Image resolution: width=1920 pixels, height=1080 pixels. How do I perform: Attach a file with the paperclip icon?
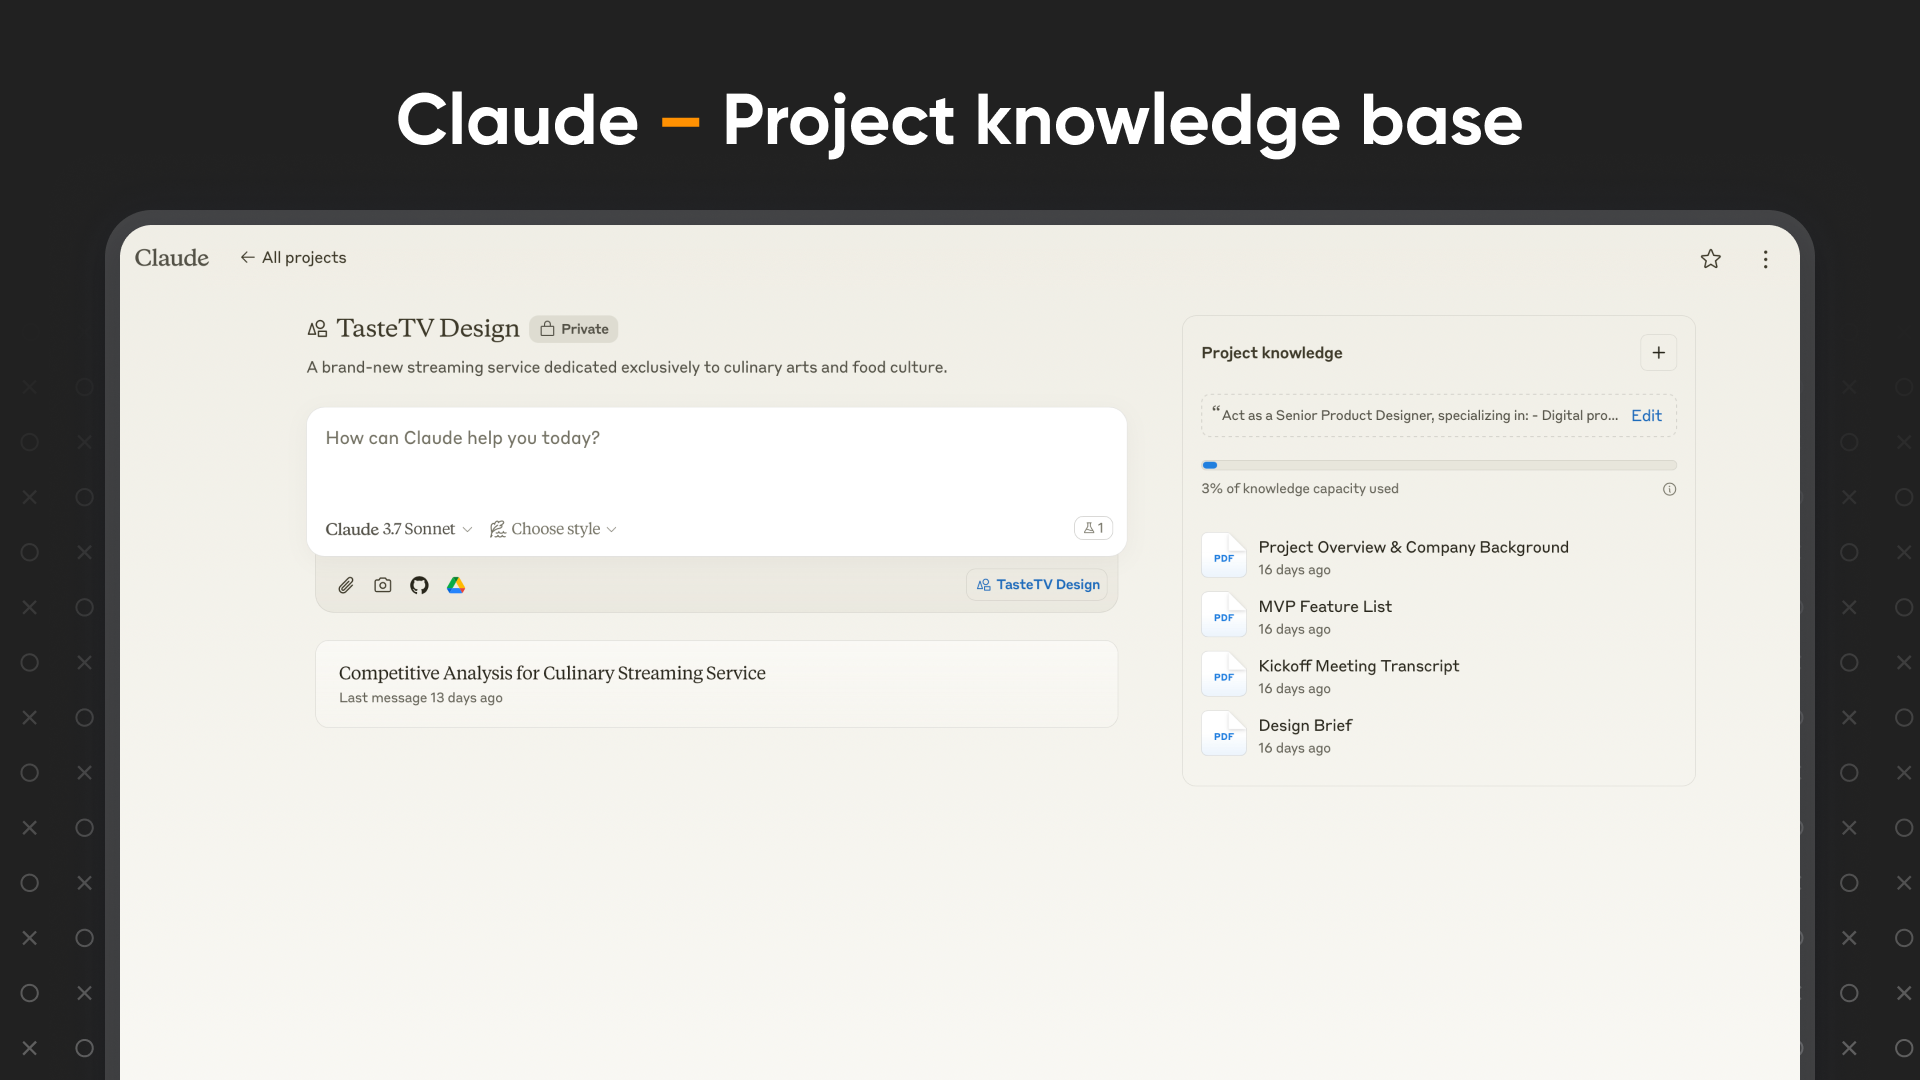click(346, 585)
